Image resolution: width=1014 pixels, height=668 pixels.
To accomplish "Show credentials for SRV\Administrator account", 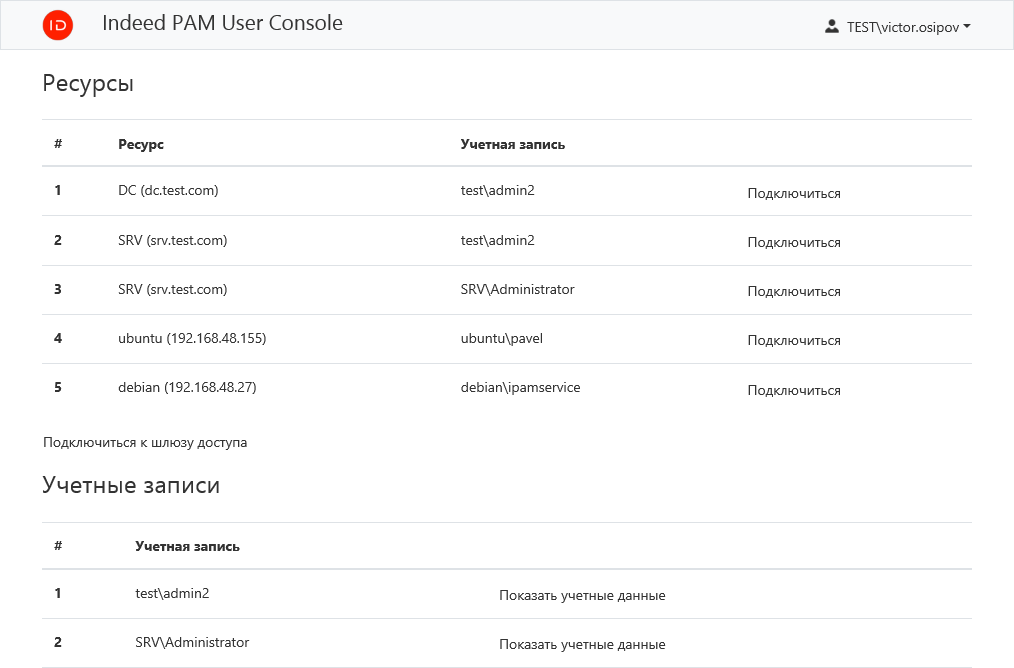I will (582, 644).
